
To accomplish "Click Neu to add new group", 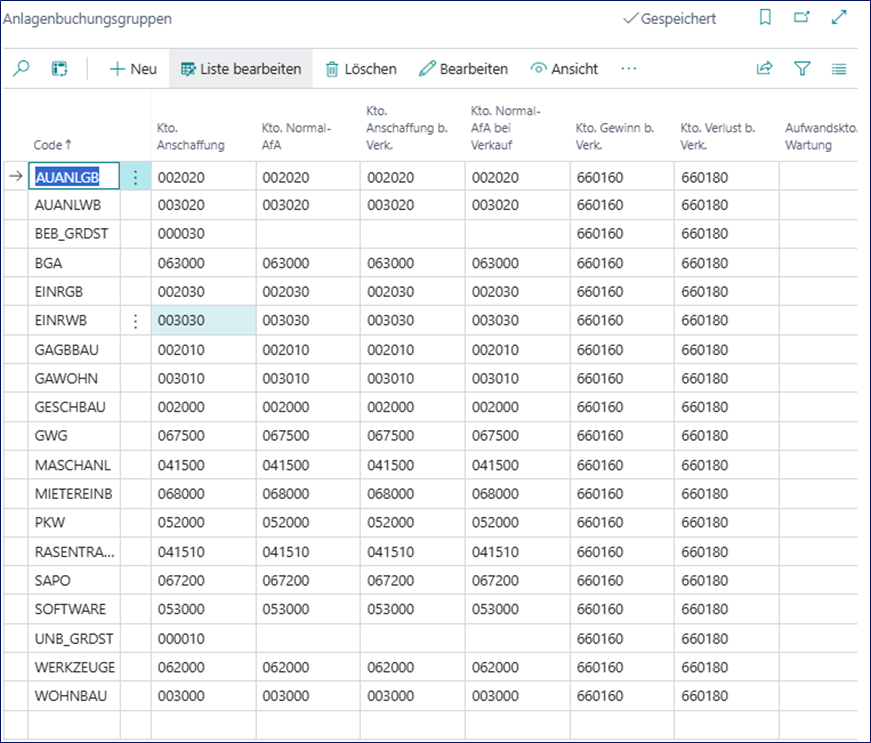I will (133, 69).
